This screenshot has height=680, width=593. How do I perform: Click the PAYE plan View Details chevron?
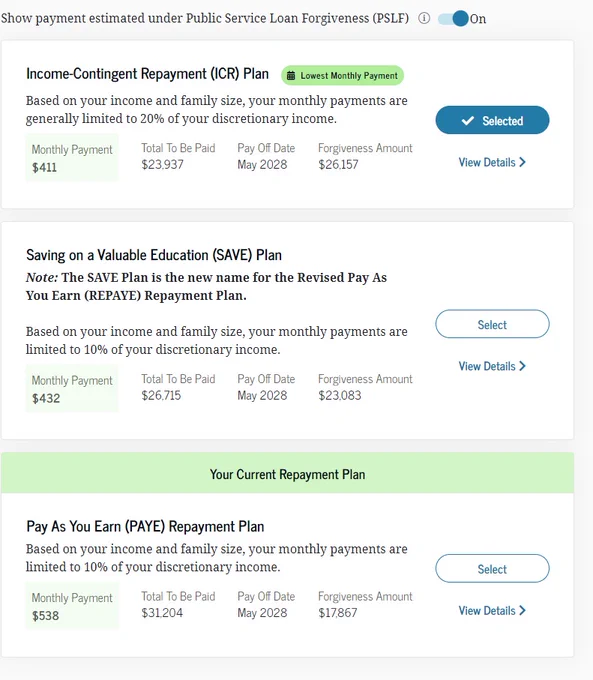[x=522, y=611]
